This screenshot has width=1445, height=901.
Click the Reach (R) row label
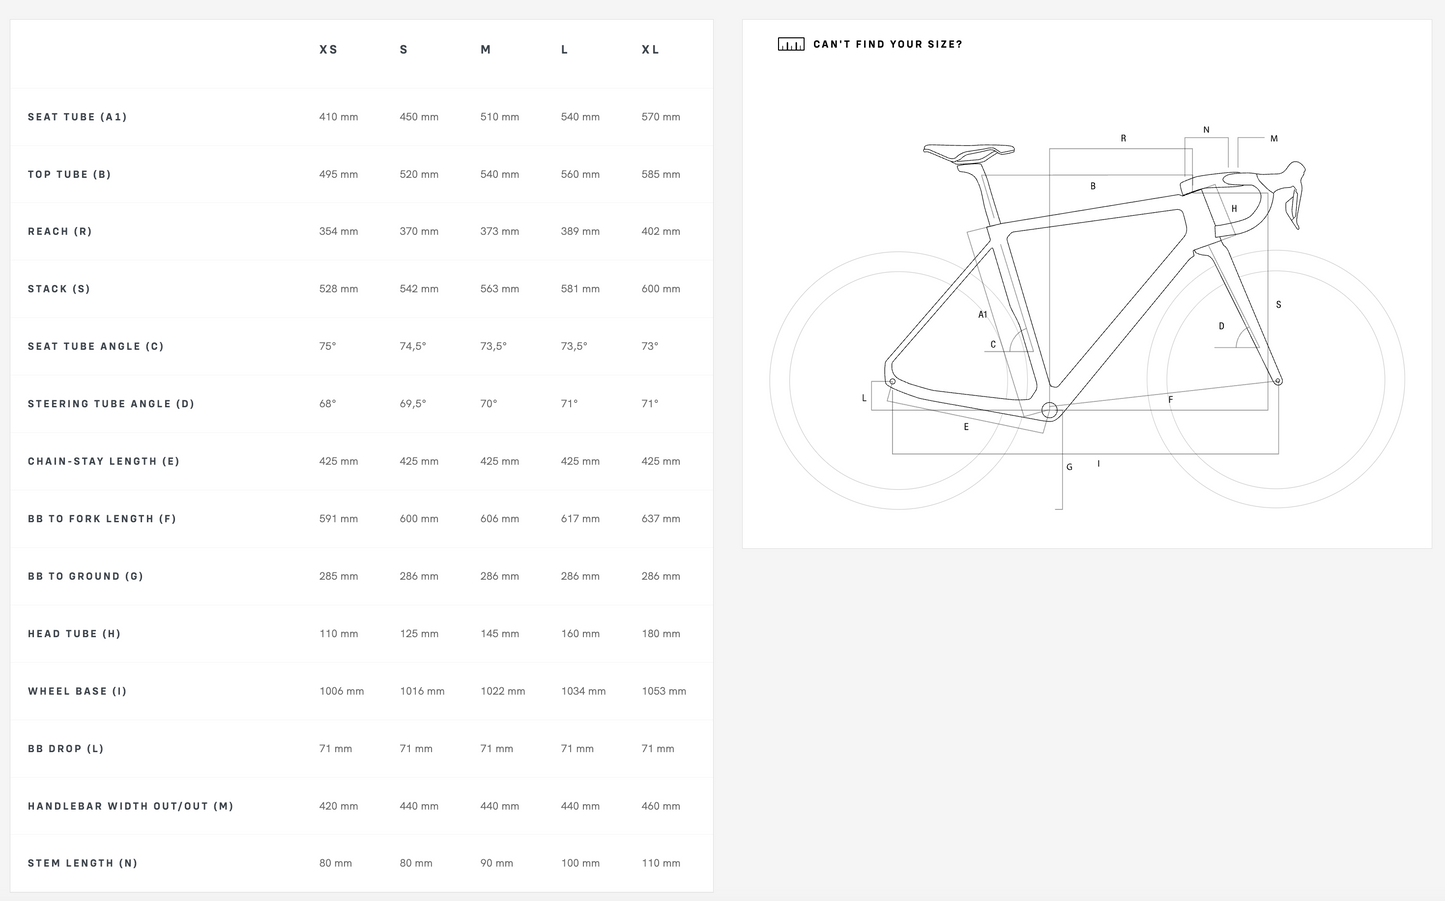pyautogui.click(x=60, y=232)
